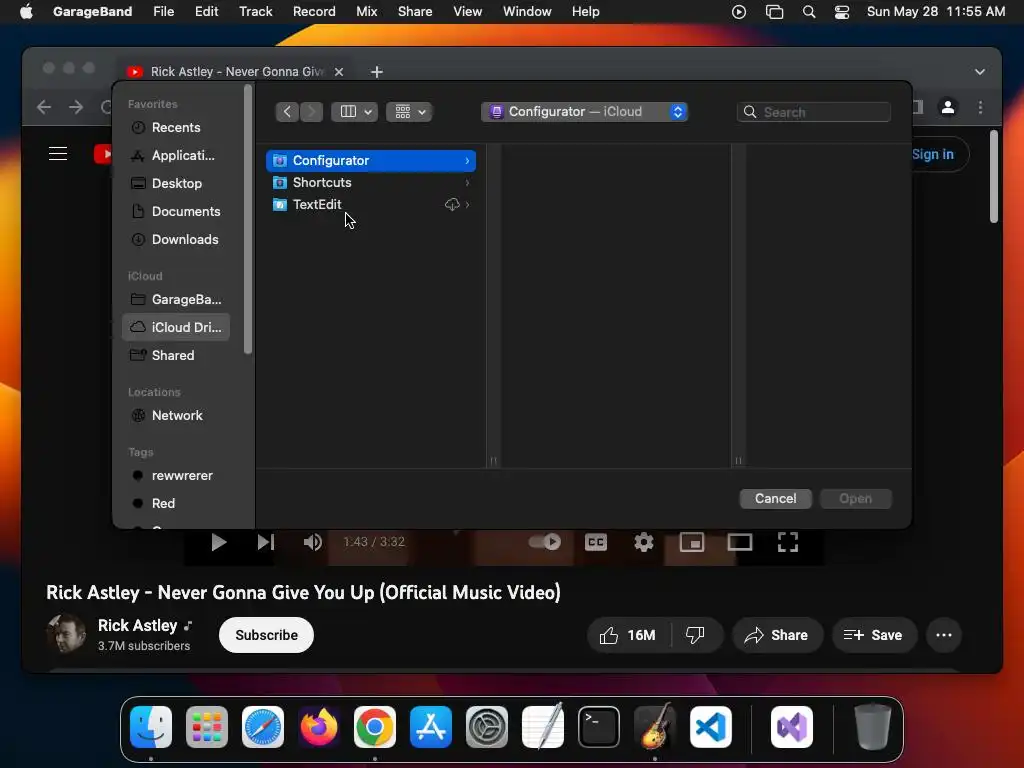Open the Rick Astley channel name link
The height and width of the screenshot is (768, 1024).
click(138, 626)
